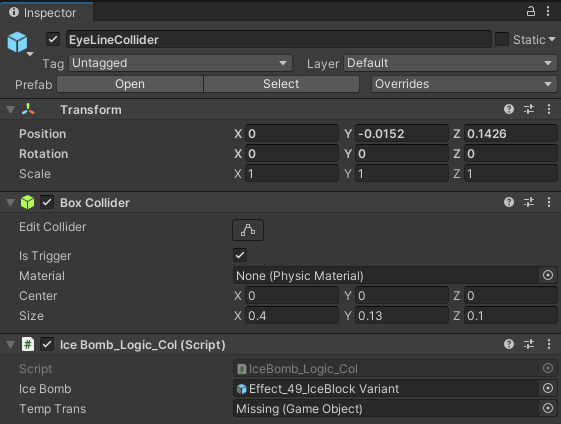Collapse the Box Collider component foldout
561x424 pixels.
11,203
